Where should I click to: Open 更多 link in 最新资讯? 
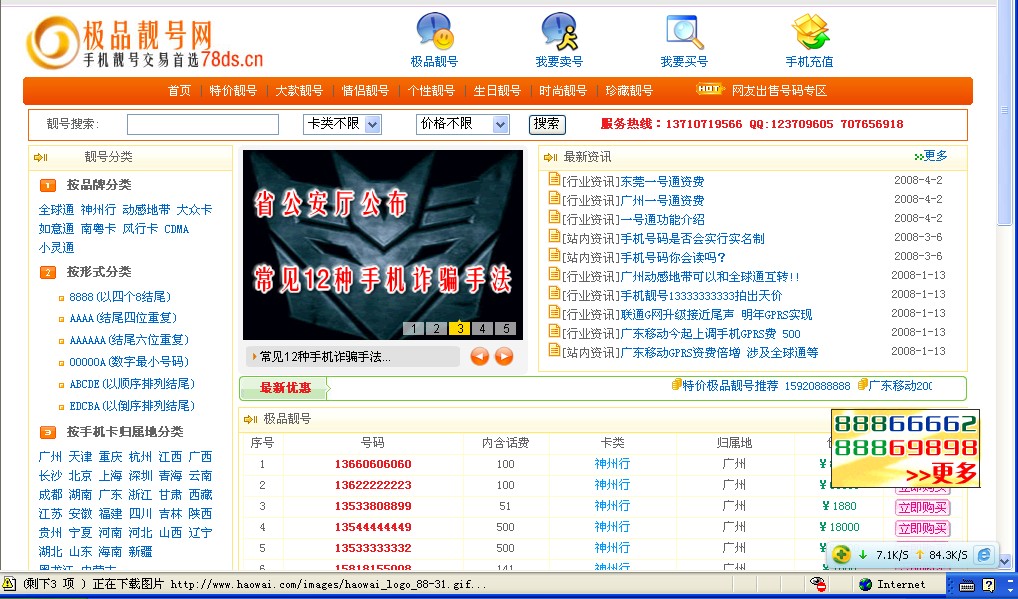tap(935, 156)
